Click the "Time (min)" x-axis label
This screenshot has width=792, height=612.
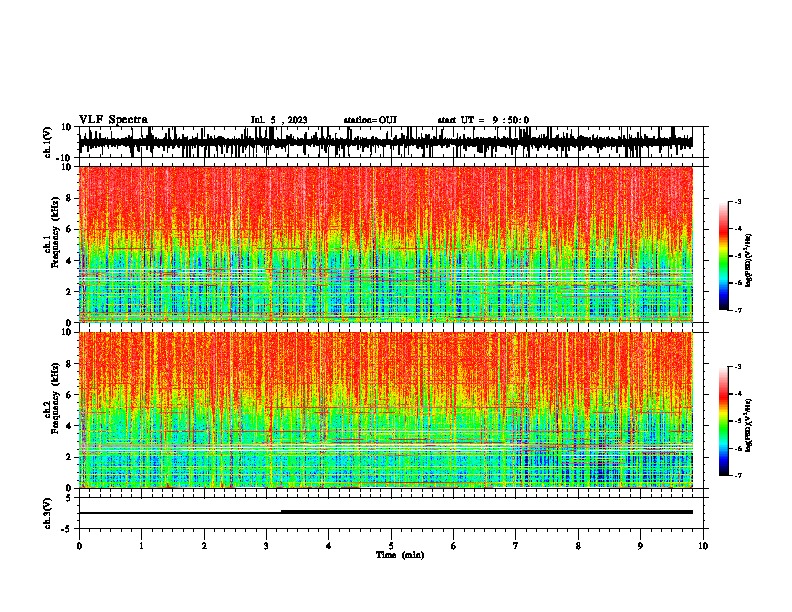400,555
